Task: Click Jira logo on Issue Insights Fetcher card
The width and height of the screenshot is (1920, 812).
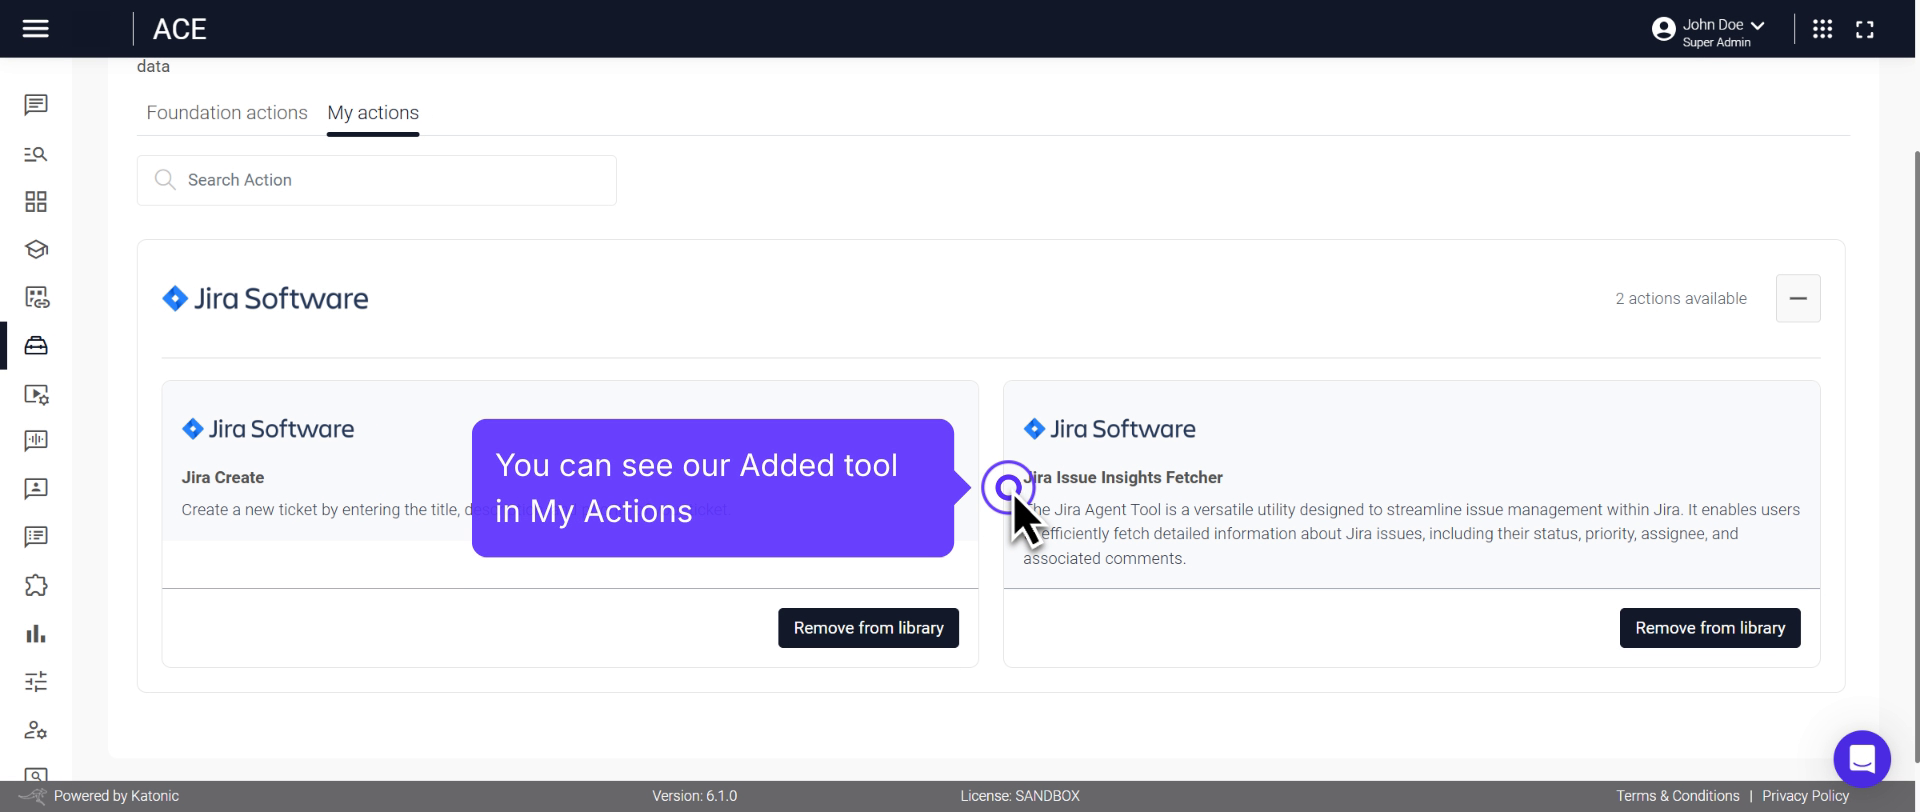Action: click(x=1110, y=429)
